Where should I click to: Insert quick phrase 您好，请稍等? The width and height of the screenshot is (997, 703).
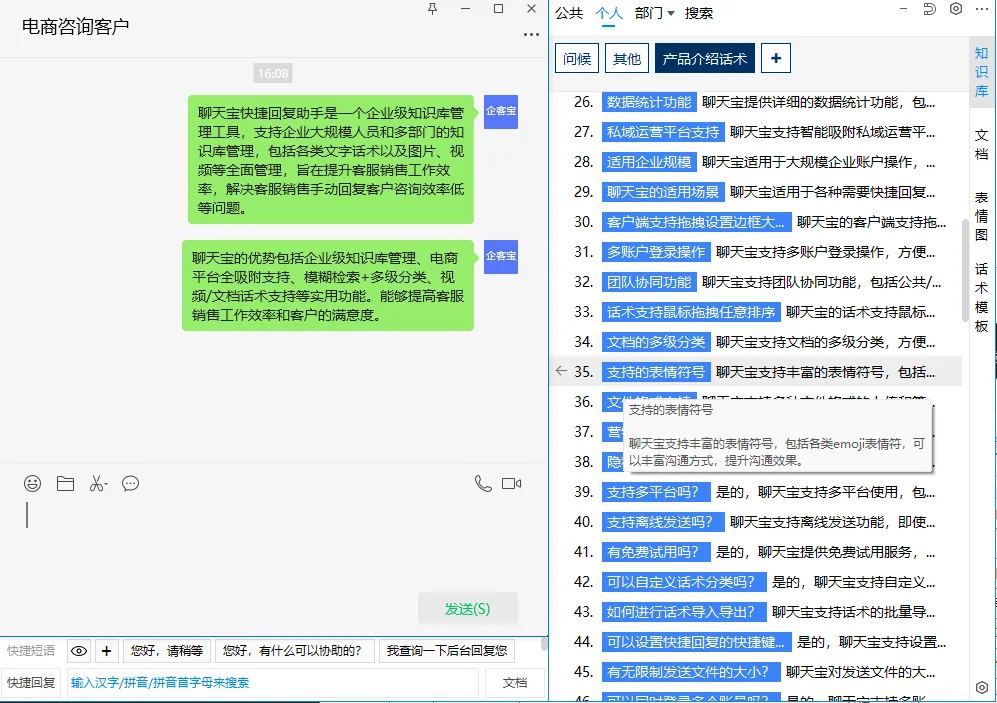tap(167, 651)
